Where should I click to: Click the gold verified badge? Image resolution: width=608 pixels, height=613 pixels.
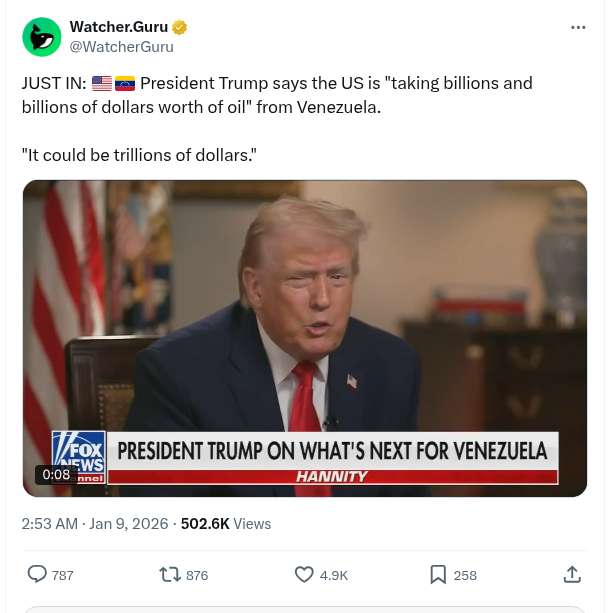(180, 27)
